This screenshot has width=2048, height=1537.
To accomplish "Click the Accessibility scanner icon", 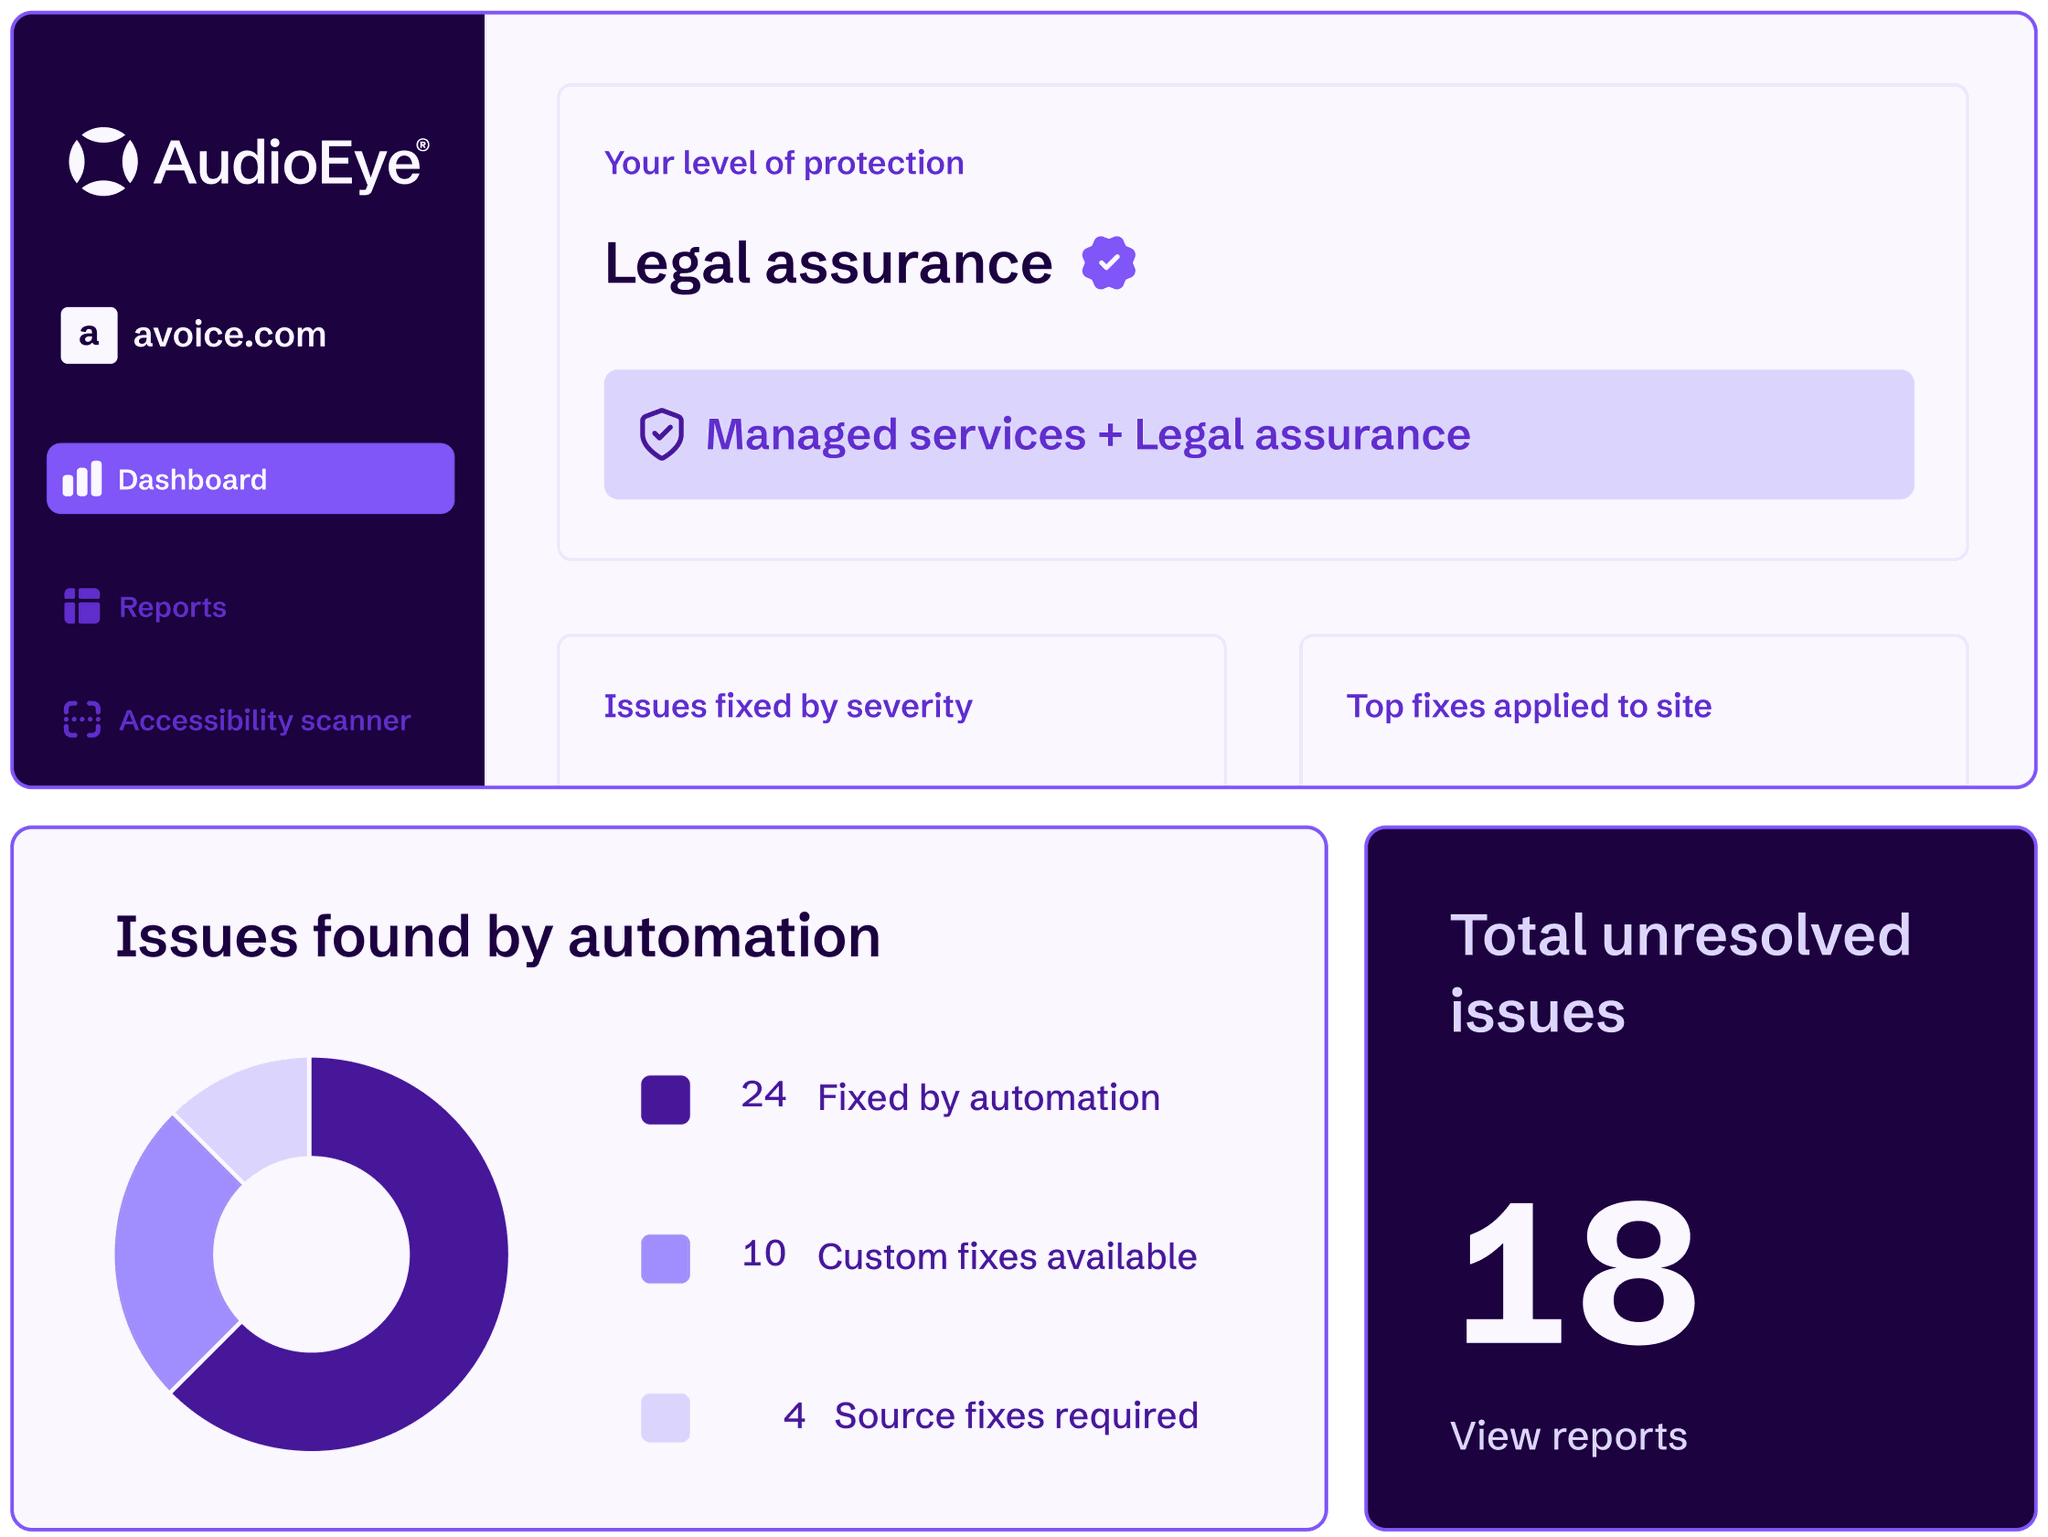I will [x=81, y=719].
